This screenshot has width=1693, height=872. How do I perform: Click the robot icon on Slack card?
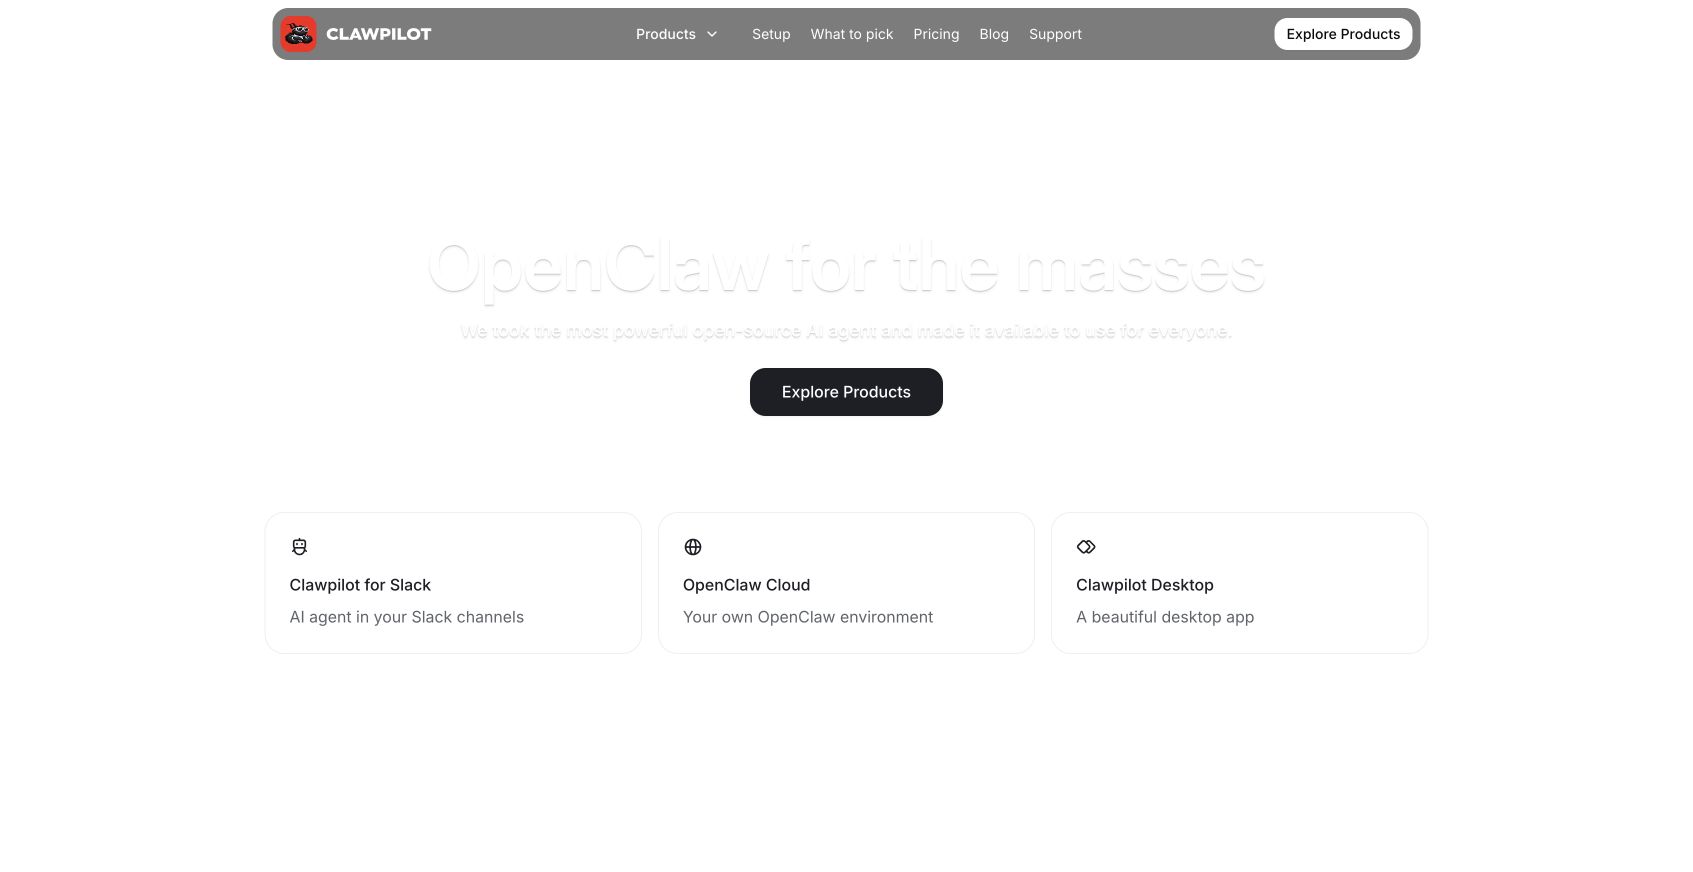coord(299,547)
